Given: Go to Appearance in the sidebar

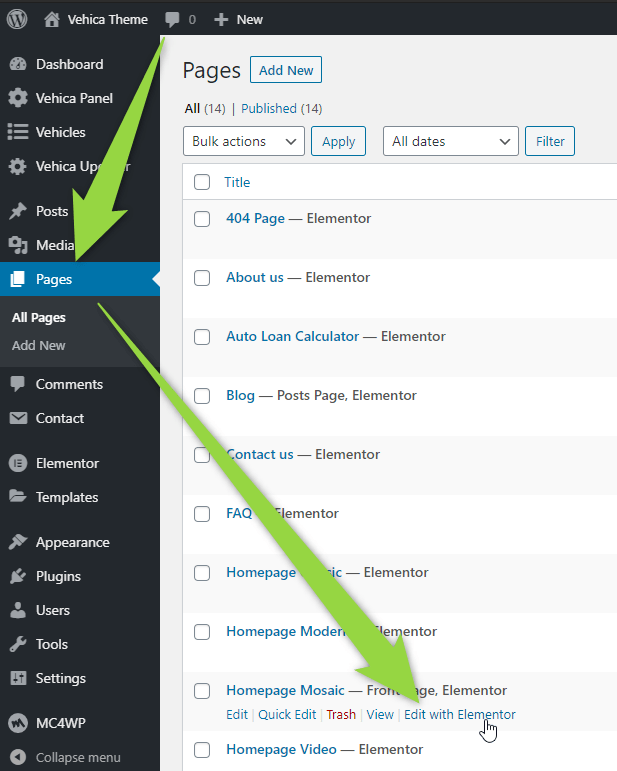Looking at the screenshot, I should [x=72, y=542].
